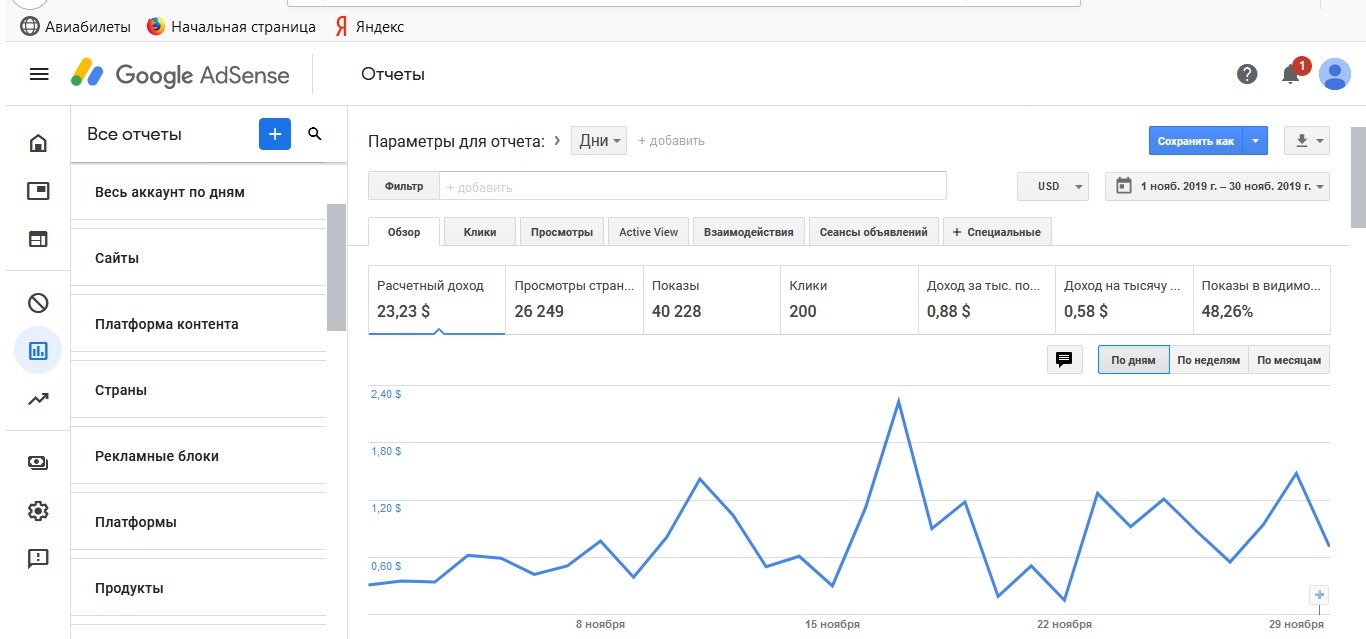The height and width of the screenshot is (639, 1366).
Task: Open the Дни dimension dropdown
Action: tap(599, 141)
